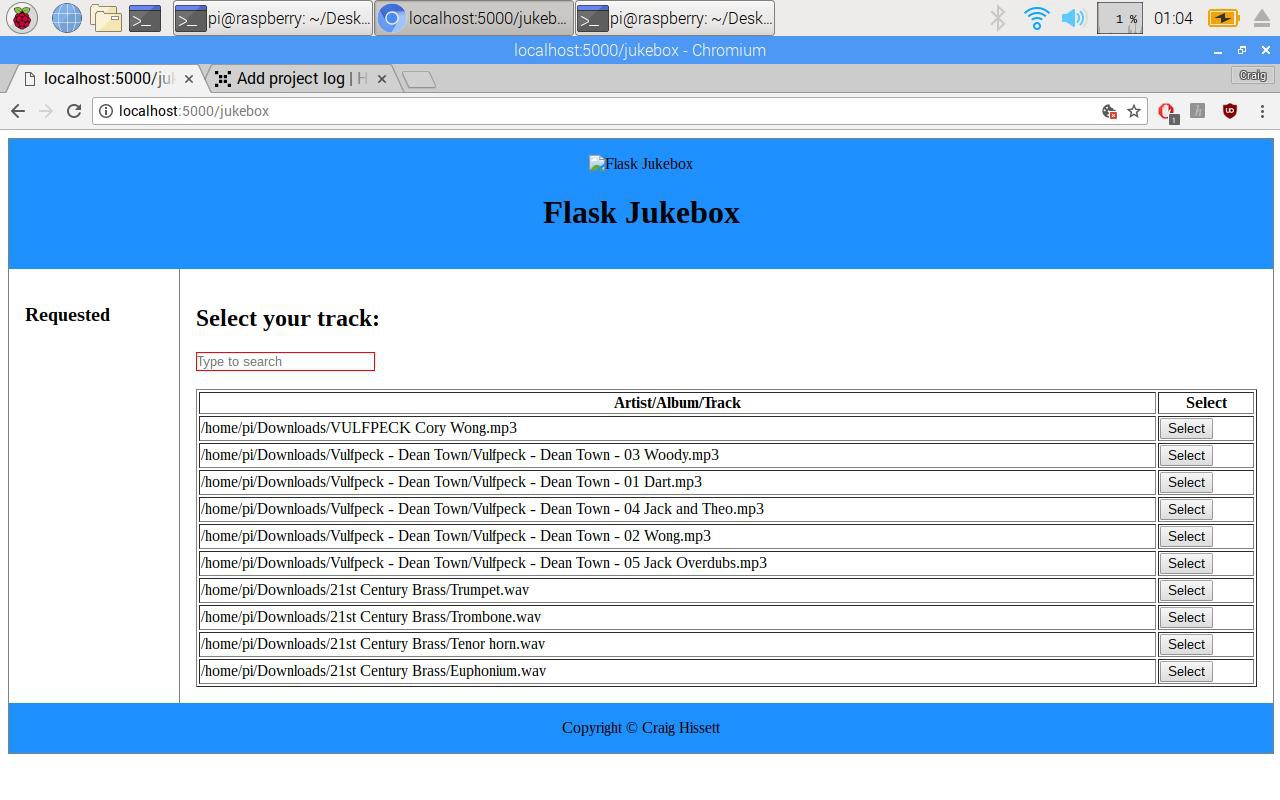Open the file manager folder icon

(x=106, y=18)
